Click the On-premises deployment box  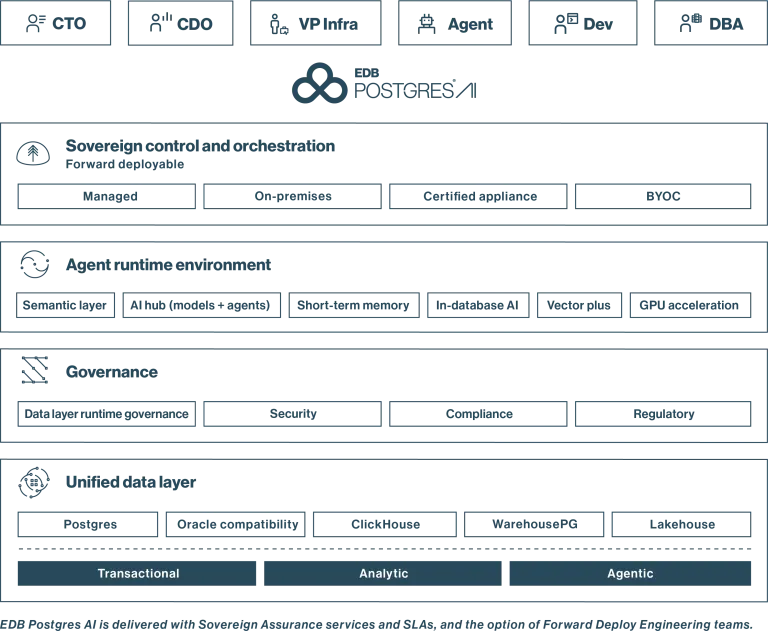(x=292, y=196)
